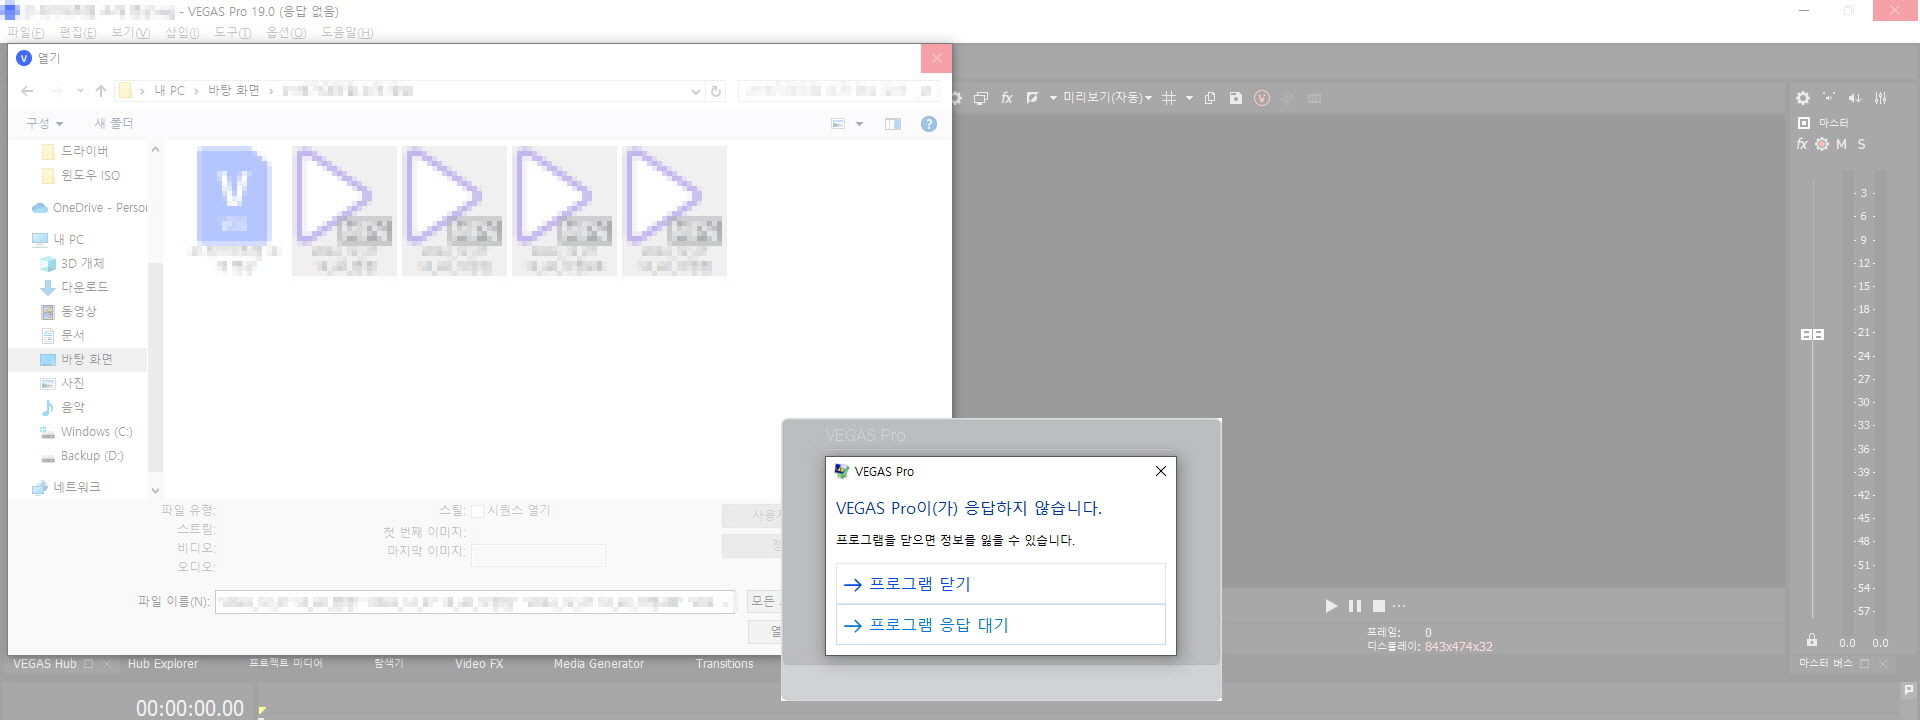The height and width of the screenshot is (720, 1920).
Task: Switch to the Video FX tab
Action: pyautogui.click(x=479, y=664)
